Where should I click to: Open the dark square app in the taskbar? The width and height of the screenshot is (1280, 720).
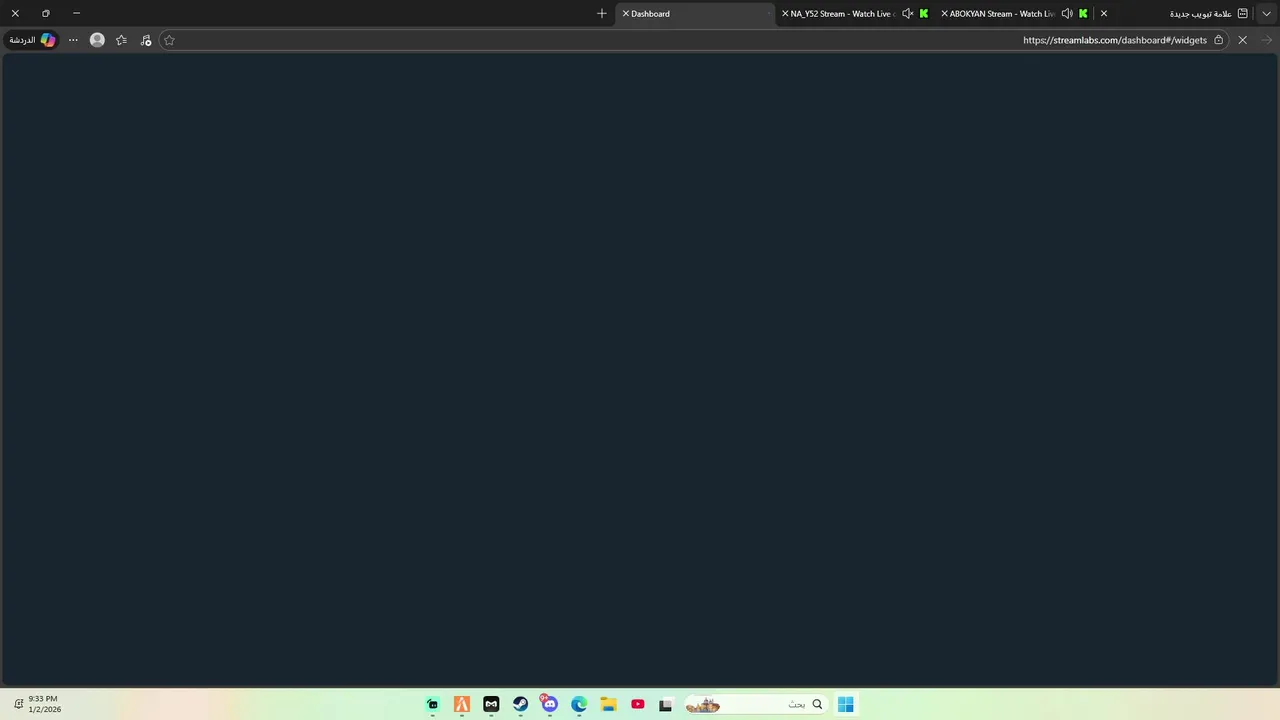tap(666, 705)
